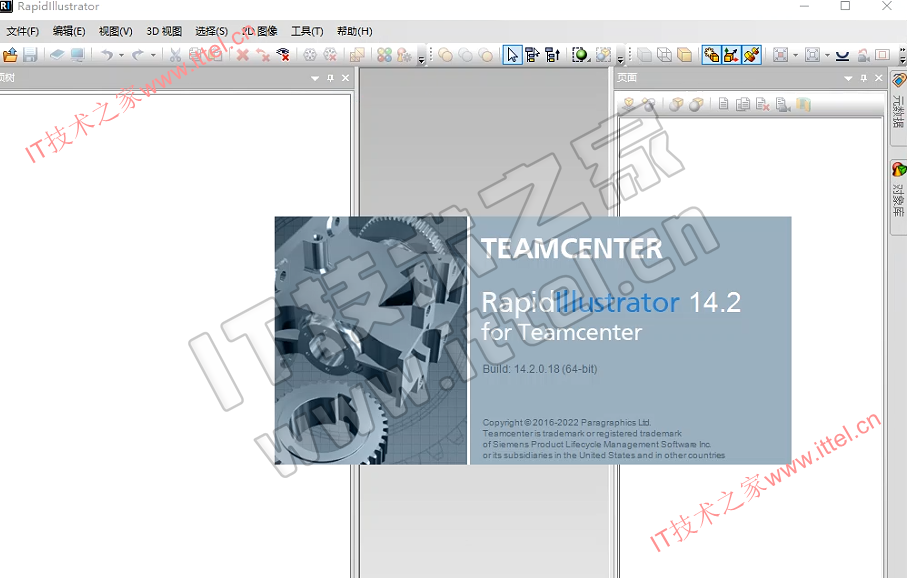Click the save floppy disk icon
The width and height of the screenshot is (907, 578).
pyautogui.click(x=30, y=55)
